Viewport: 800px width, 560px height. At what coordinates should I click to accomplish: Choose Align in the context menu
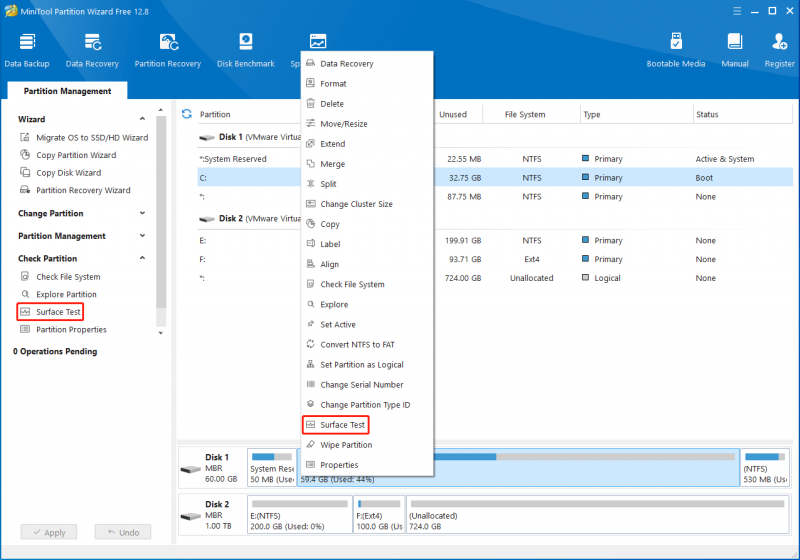click(x=367, y=264)
